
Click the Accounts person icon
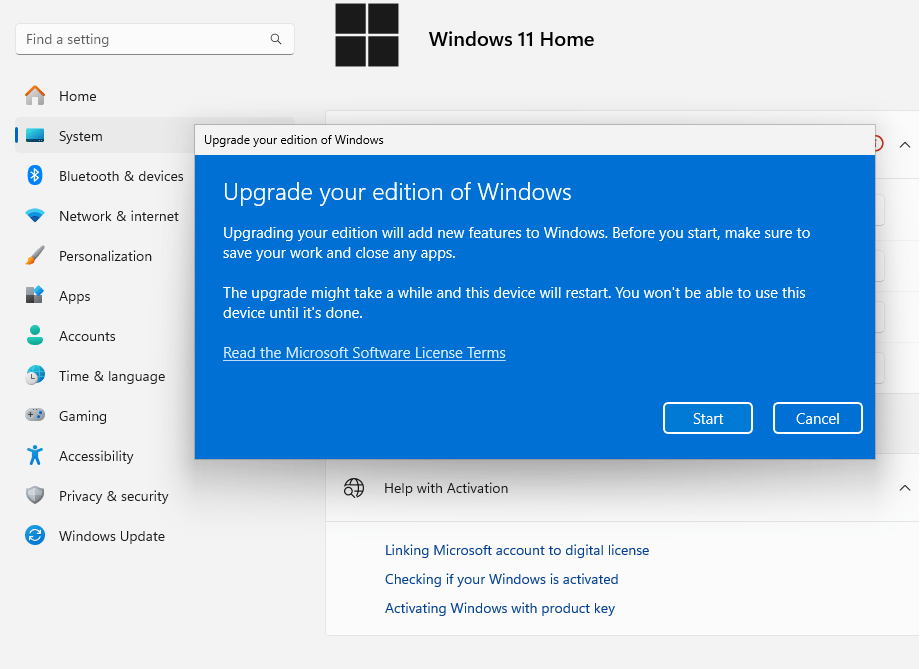(x=35, y=335)
